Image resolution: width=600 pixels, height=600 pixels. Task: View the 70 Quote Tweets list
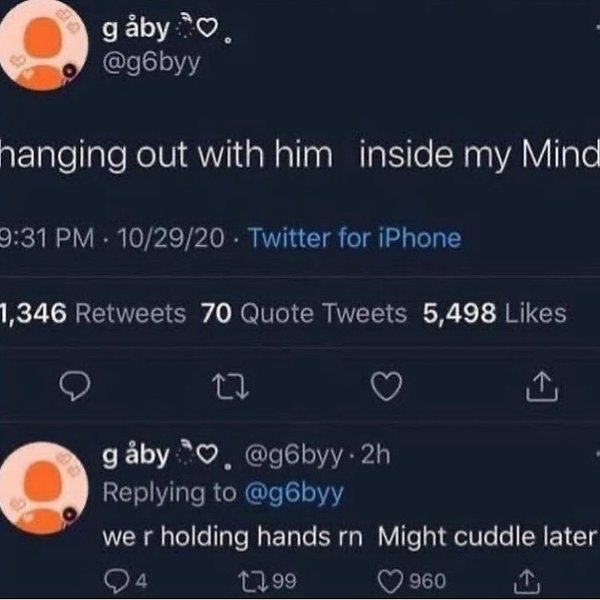coord(304,313)
